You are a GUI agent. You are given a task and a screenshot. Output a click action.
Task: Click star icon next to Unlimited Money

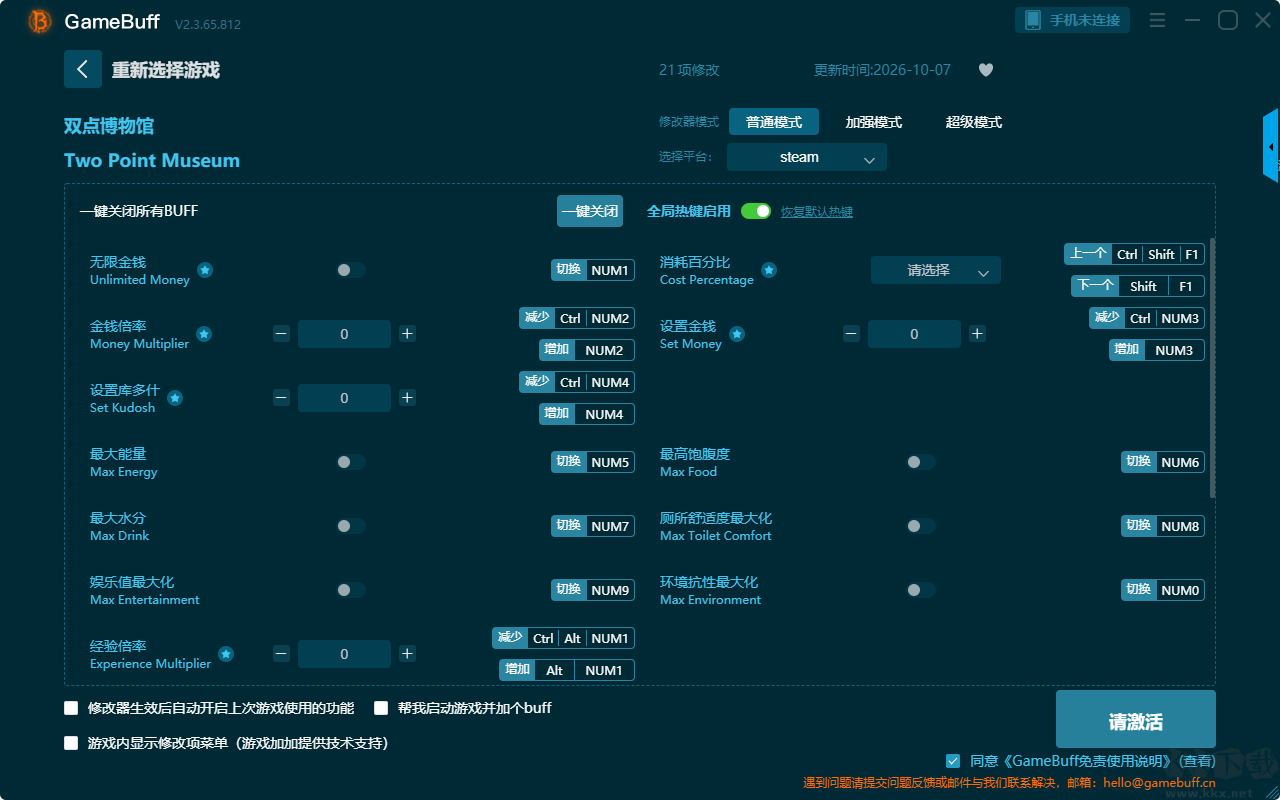204,270
